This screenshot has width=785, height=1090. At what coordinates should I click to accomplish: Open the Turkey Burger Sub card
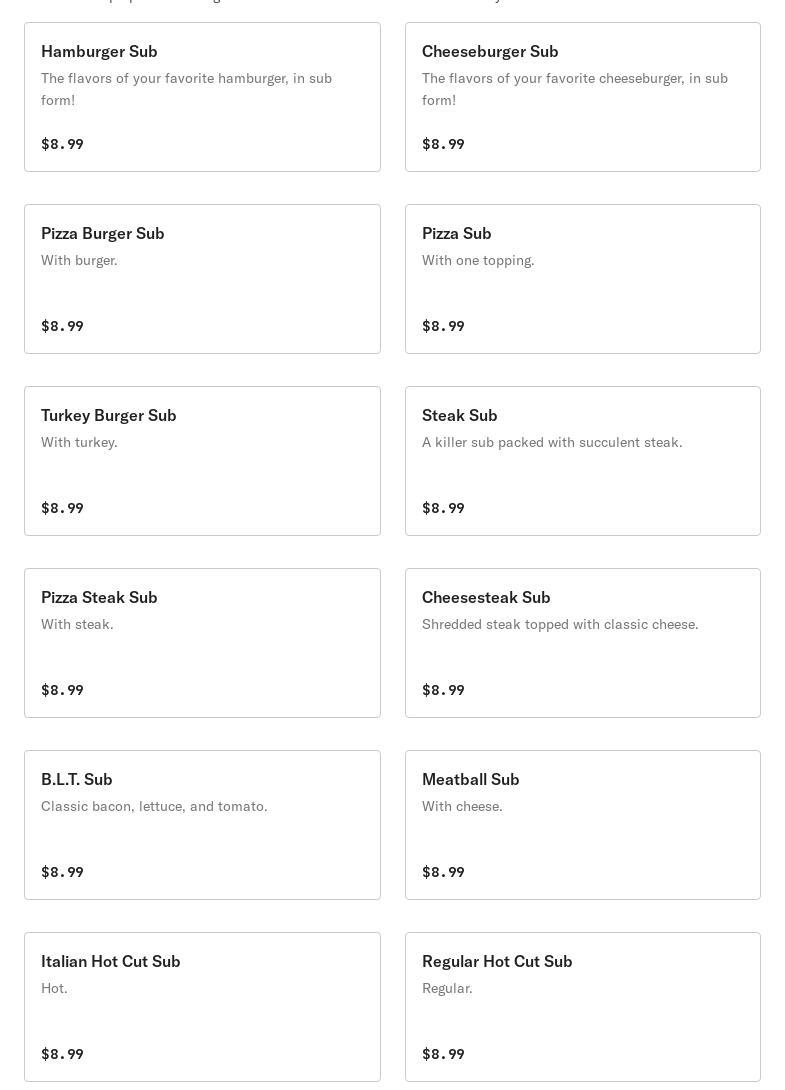[202, 461]
